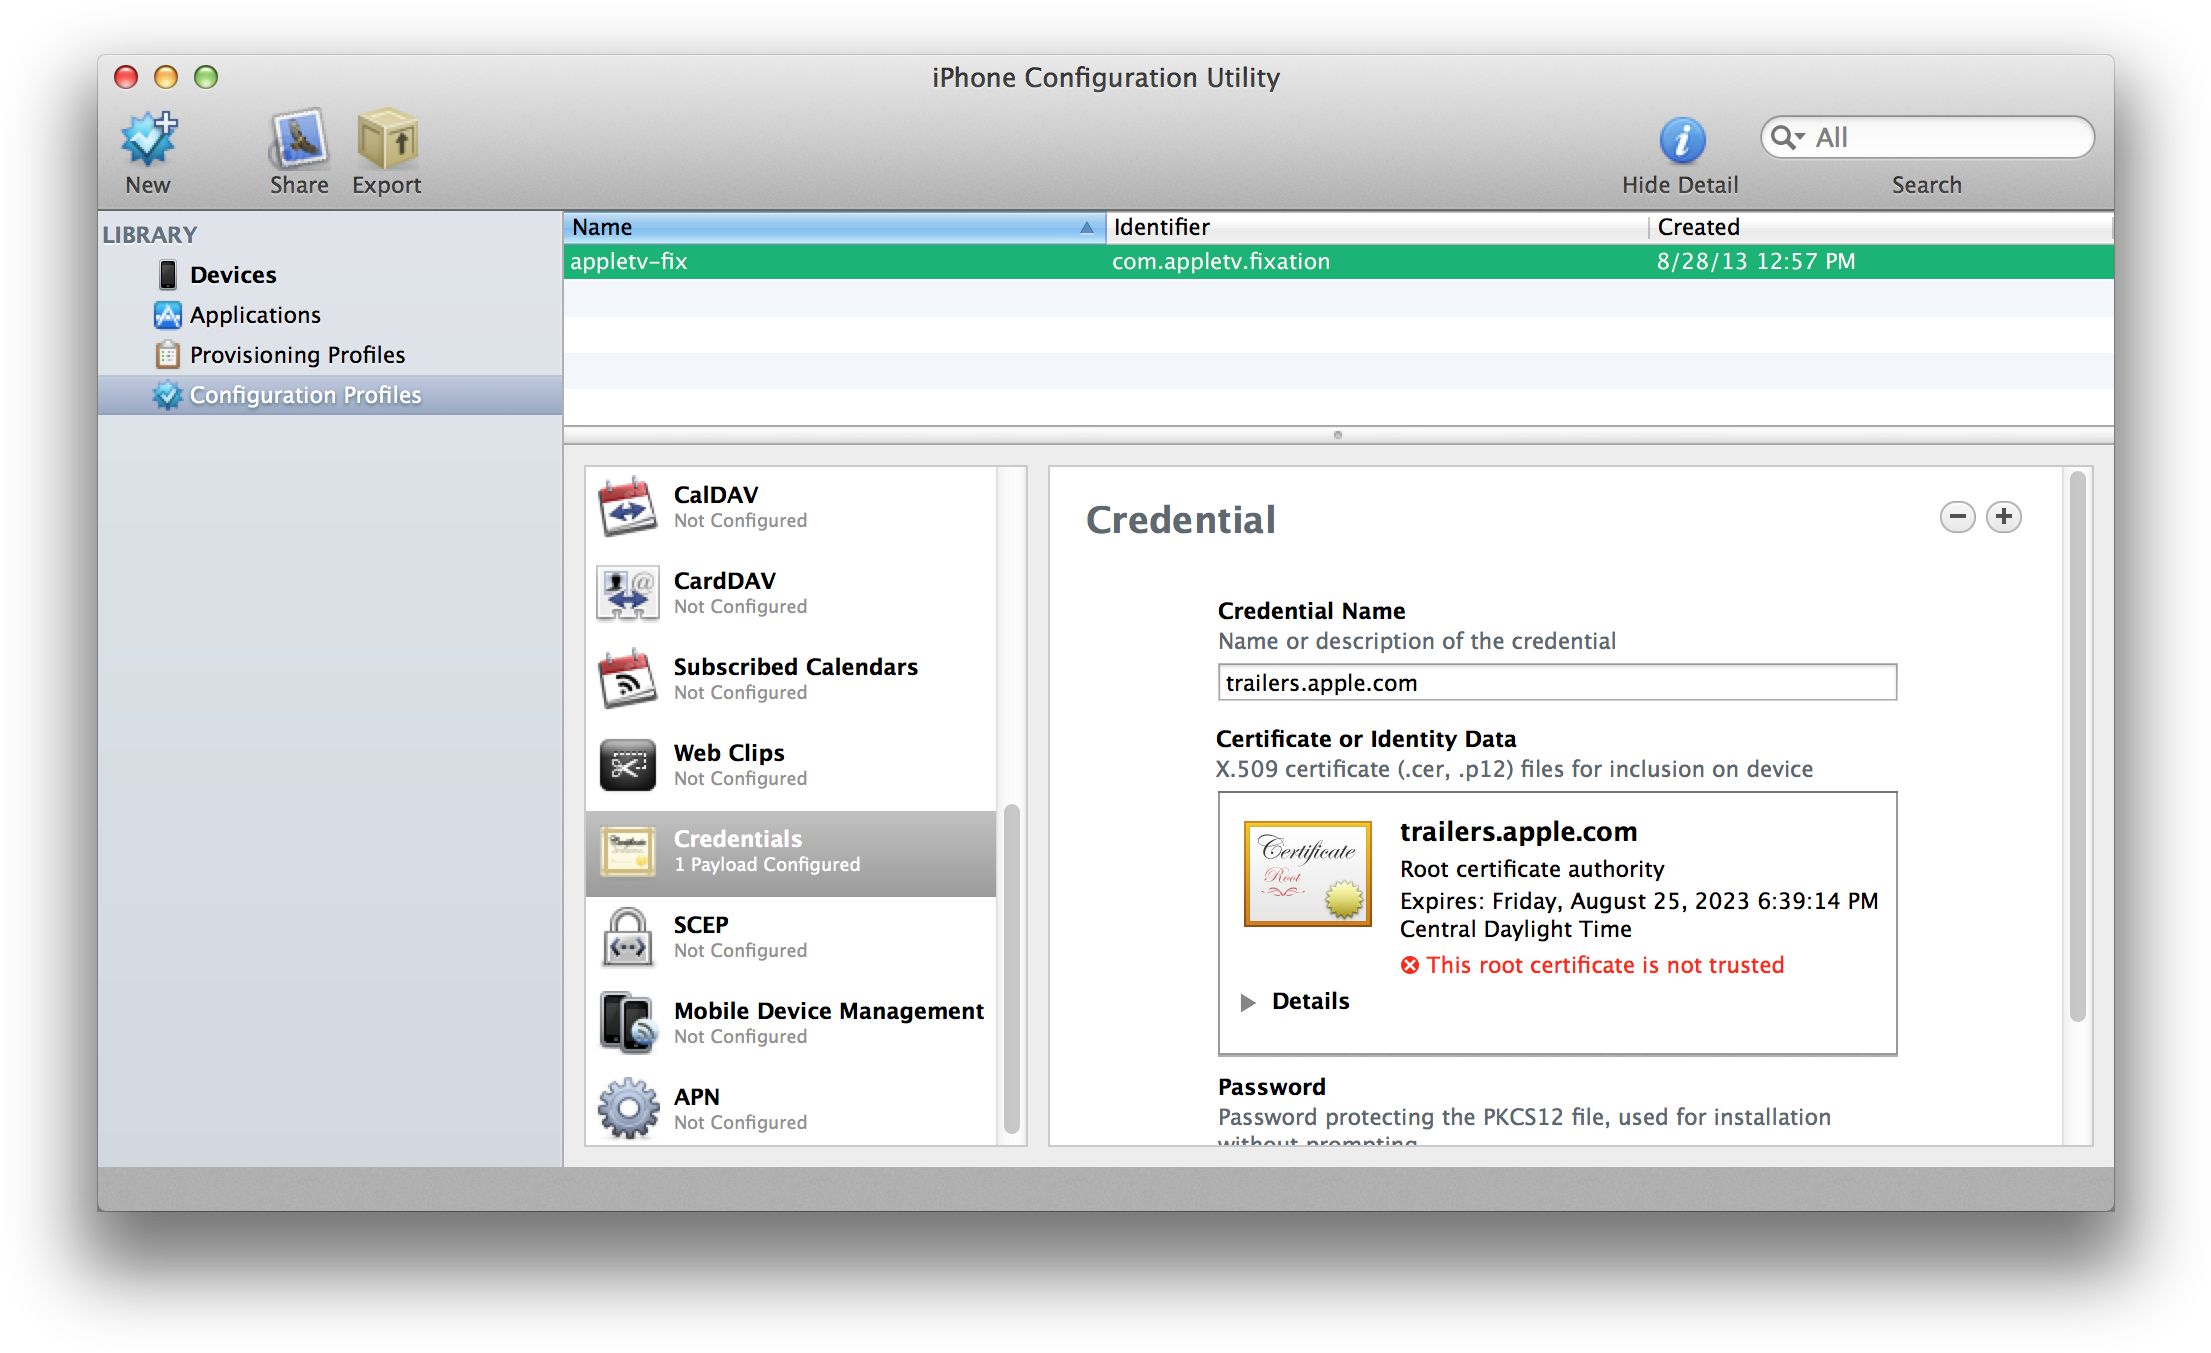Image resolution: width=2211 pixels, height=1353 pixels.
Task: Click 'This root certificate is not trusted' text
Action: pyautogui.click(x=1605, y=965)
